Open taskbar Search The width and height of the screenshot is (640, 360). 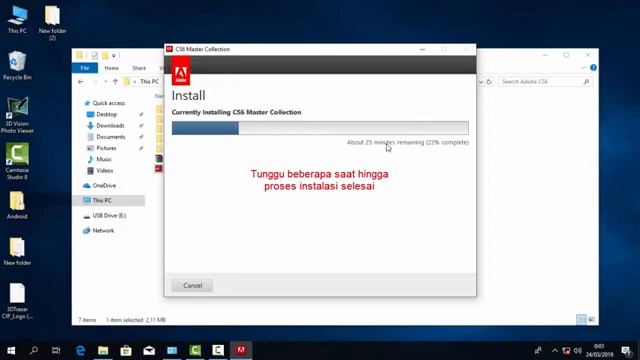click(x=34, y=350)
